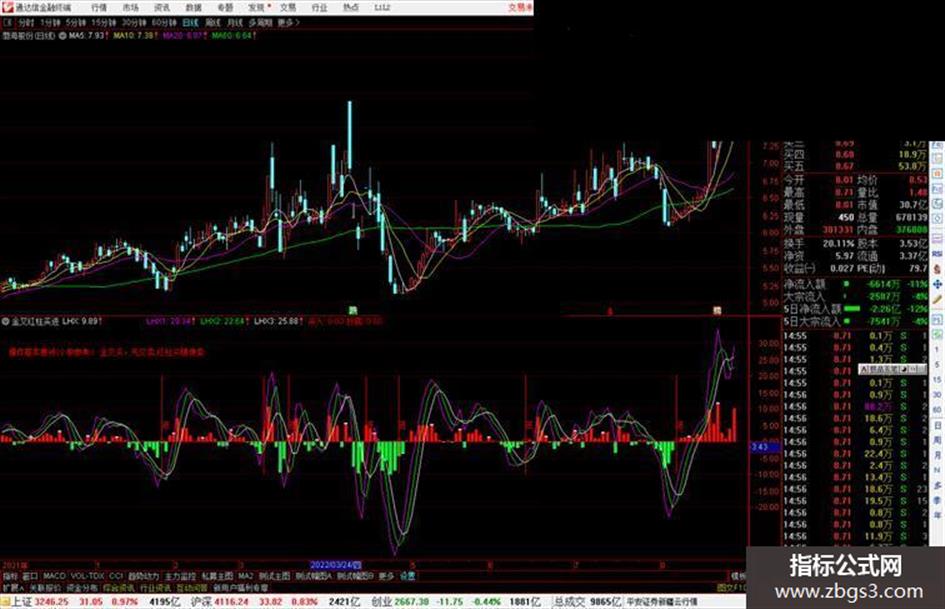
Task: Open the 指标 indicator tab
Action: (x=10, y=576)
